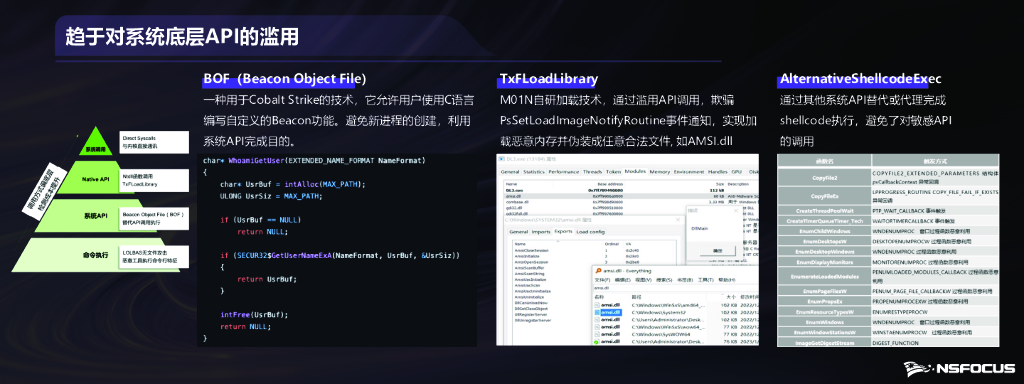Close the DllMain message dialog
1024x384 pixels.
point(736,211)
